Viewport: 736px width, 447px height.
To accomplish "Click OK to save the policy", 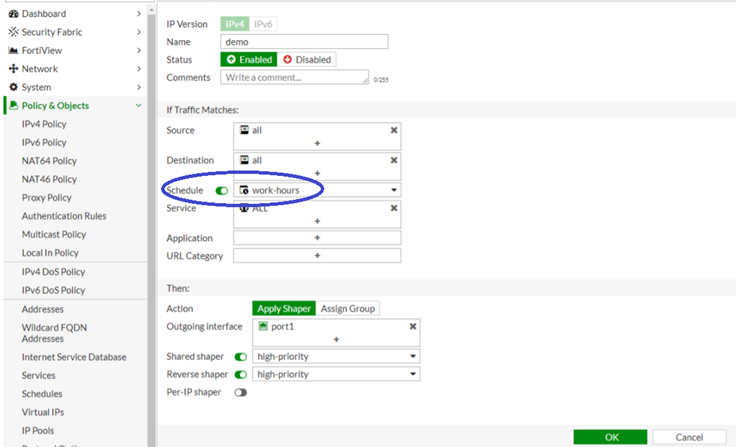I will [610, 437].
